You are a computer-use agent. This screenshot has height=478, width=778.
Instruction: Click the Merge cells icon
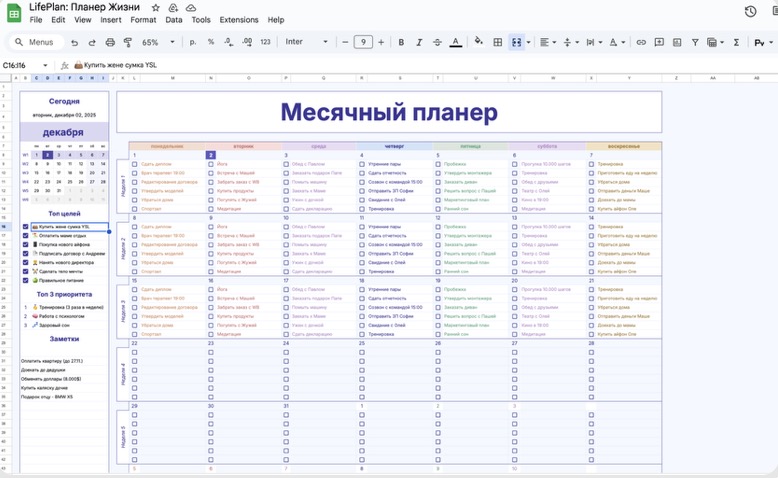[517, 43]
